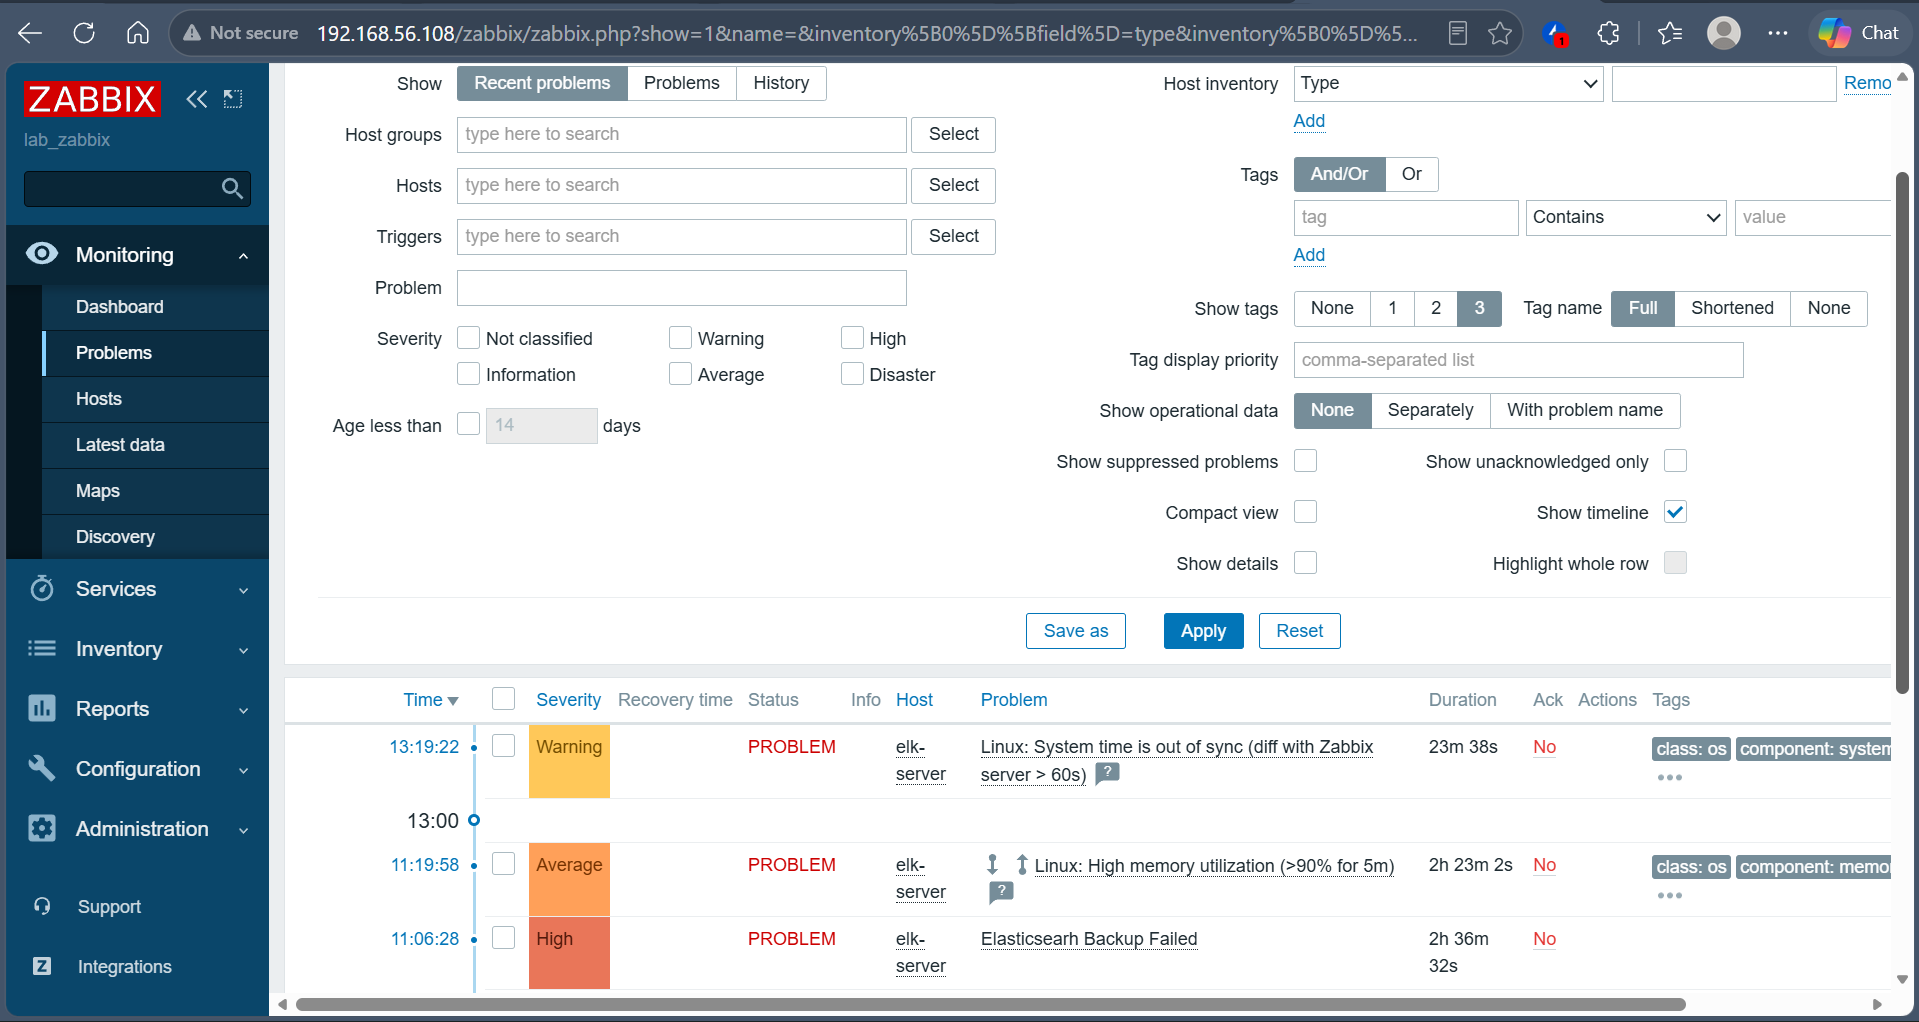Open the browser profile avatar
This screenshot has height=1022, width=1919.
click(x=1724, y=33)
